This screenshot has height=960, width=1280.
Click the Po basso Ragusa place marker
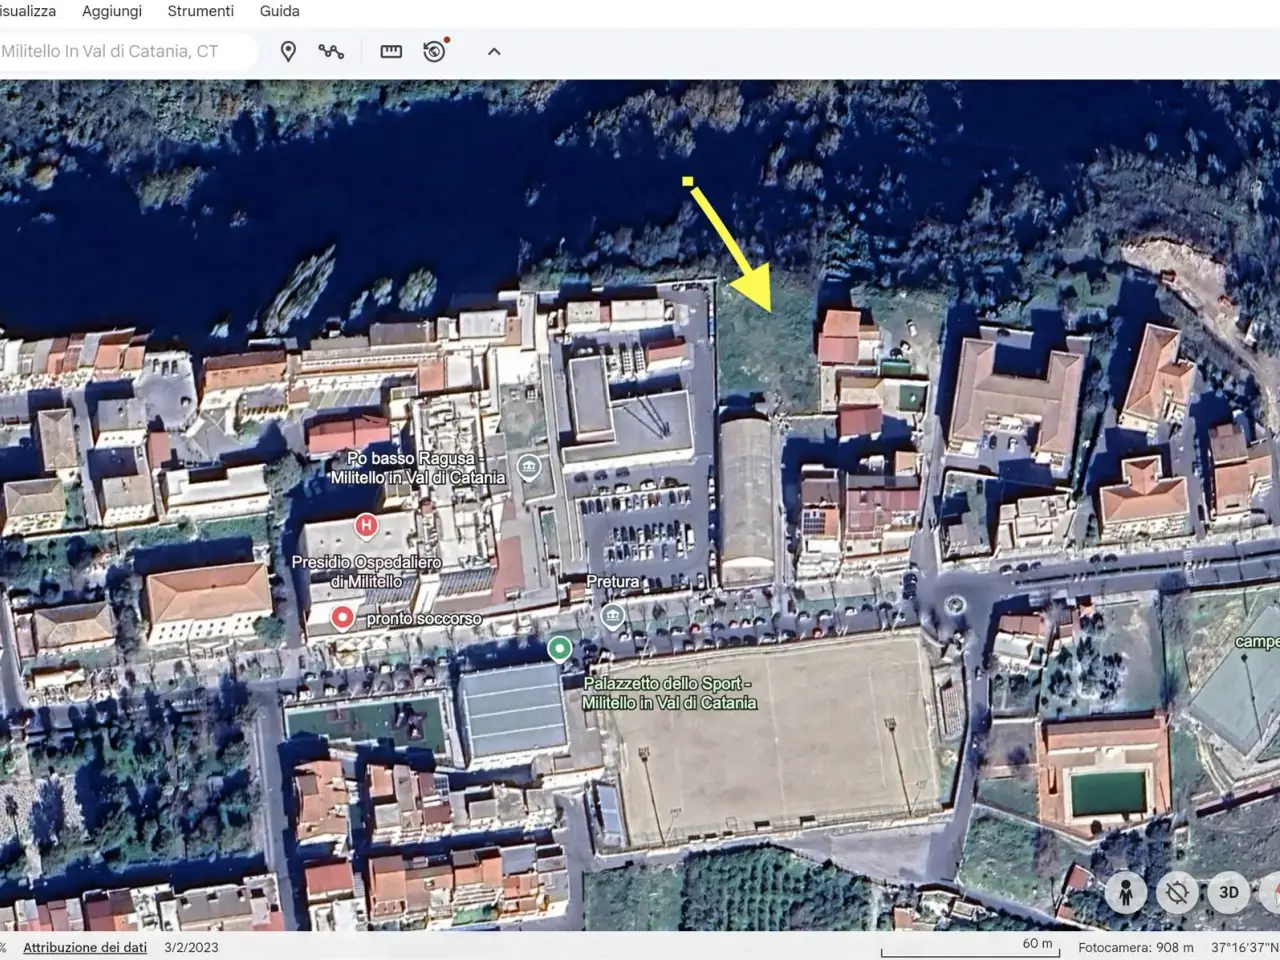coord(529,467)
